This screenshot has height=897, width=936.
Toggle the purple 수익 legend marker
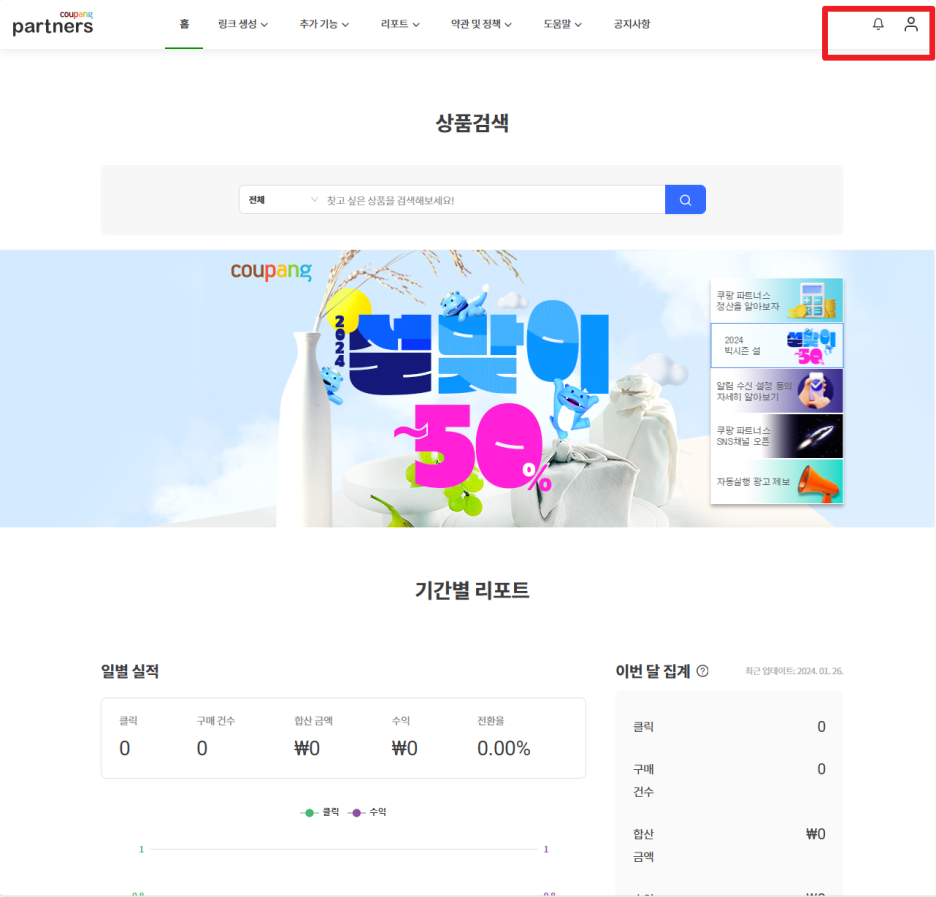[x=356, y=812]
